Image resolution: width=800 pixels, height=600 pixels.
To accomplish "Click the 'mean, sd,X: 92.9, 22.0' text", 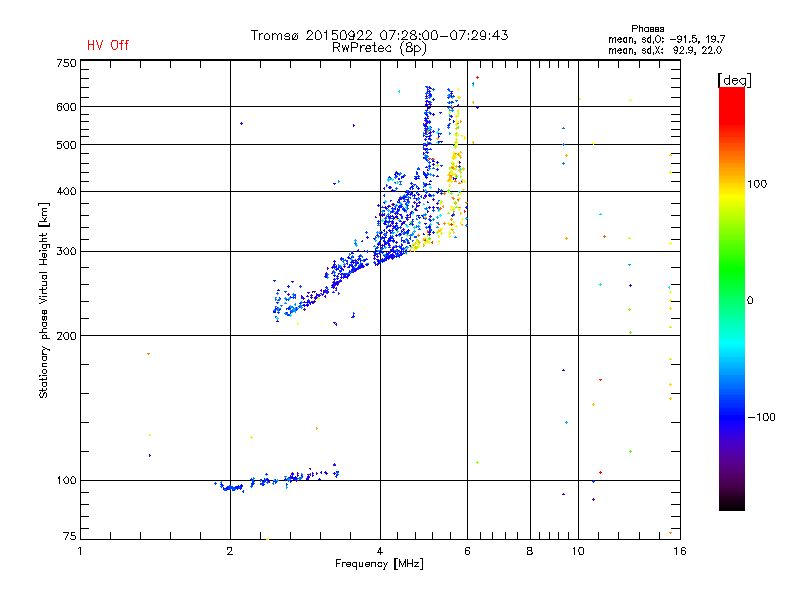I will (665, 51).
